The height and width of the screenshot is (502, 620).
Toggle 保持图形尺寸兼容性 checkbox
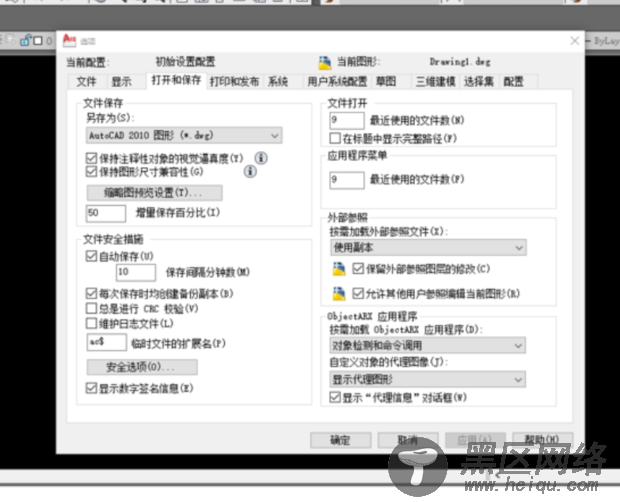pyautogui.click(x=91, y=172)
